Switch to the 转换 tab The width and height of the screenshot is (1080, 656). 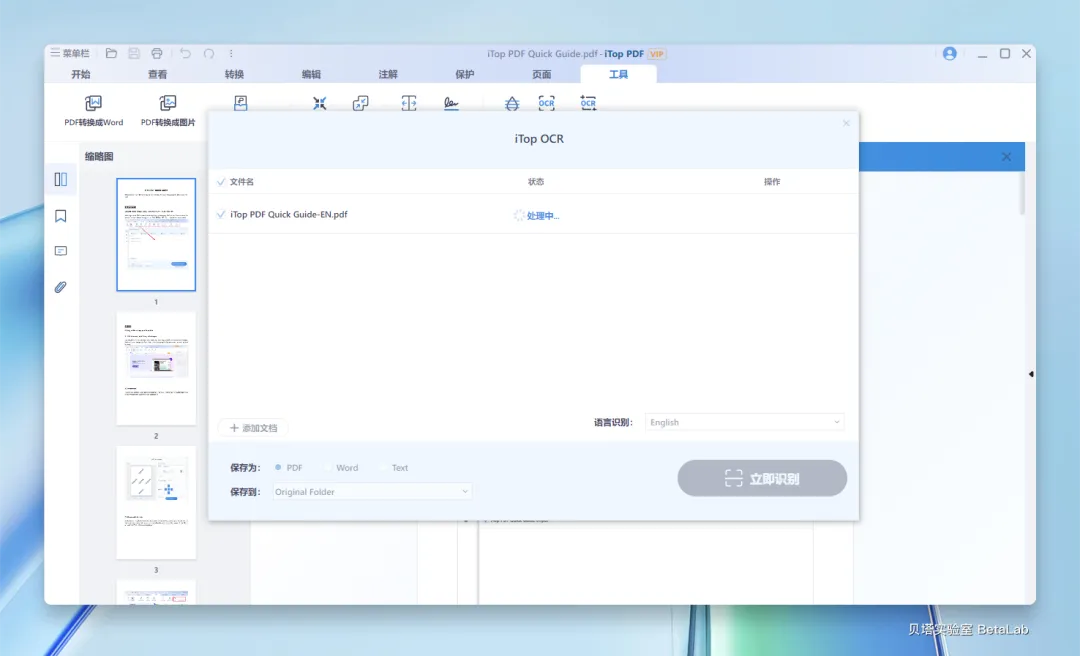(234, 74)
